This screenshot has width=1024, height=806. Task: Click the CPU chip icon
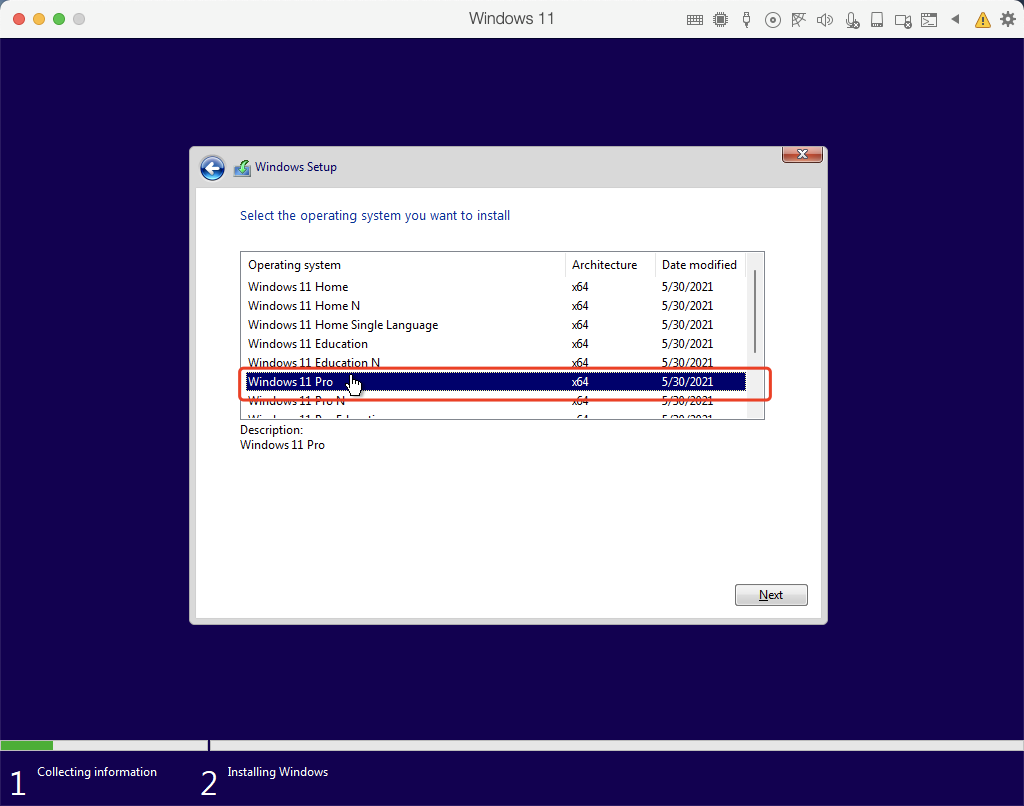click(720, 20)
